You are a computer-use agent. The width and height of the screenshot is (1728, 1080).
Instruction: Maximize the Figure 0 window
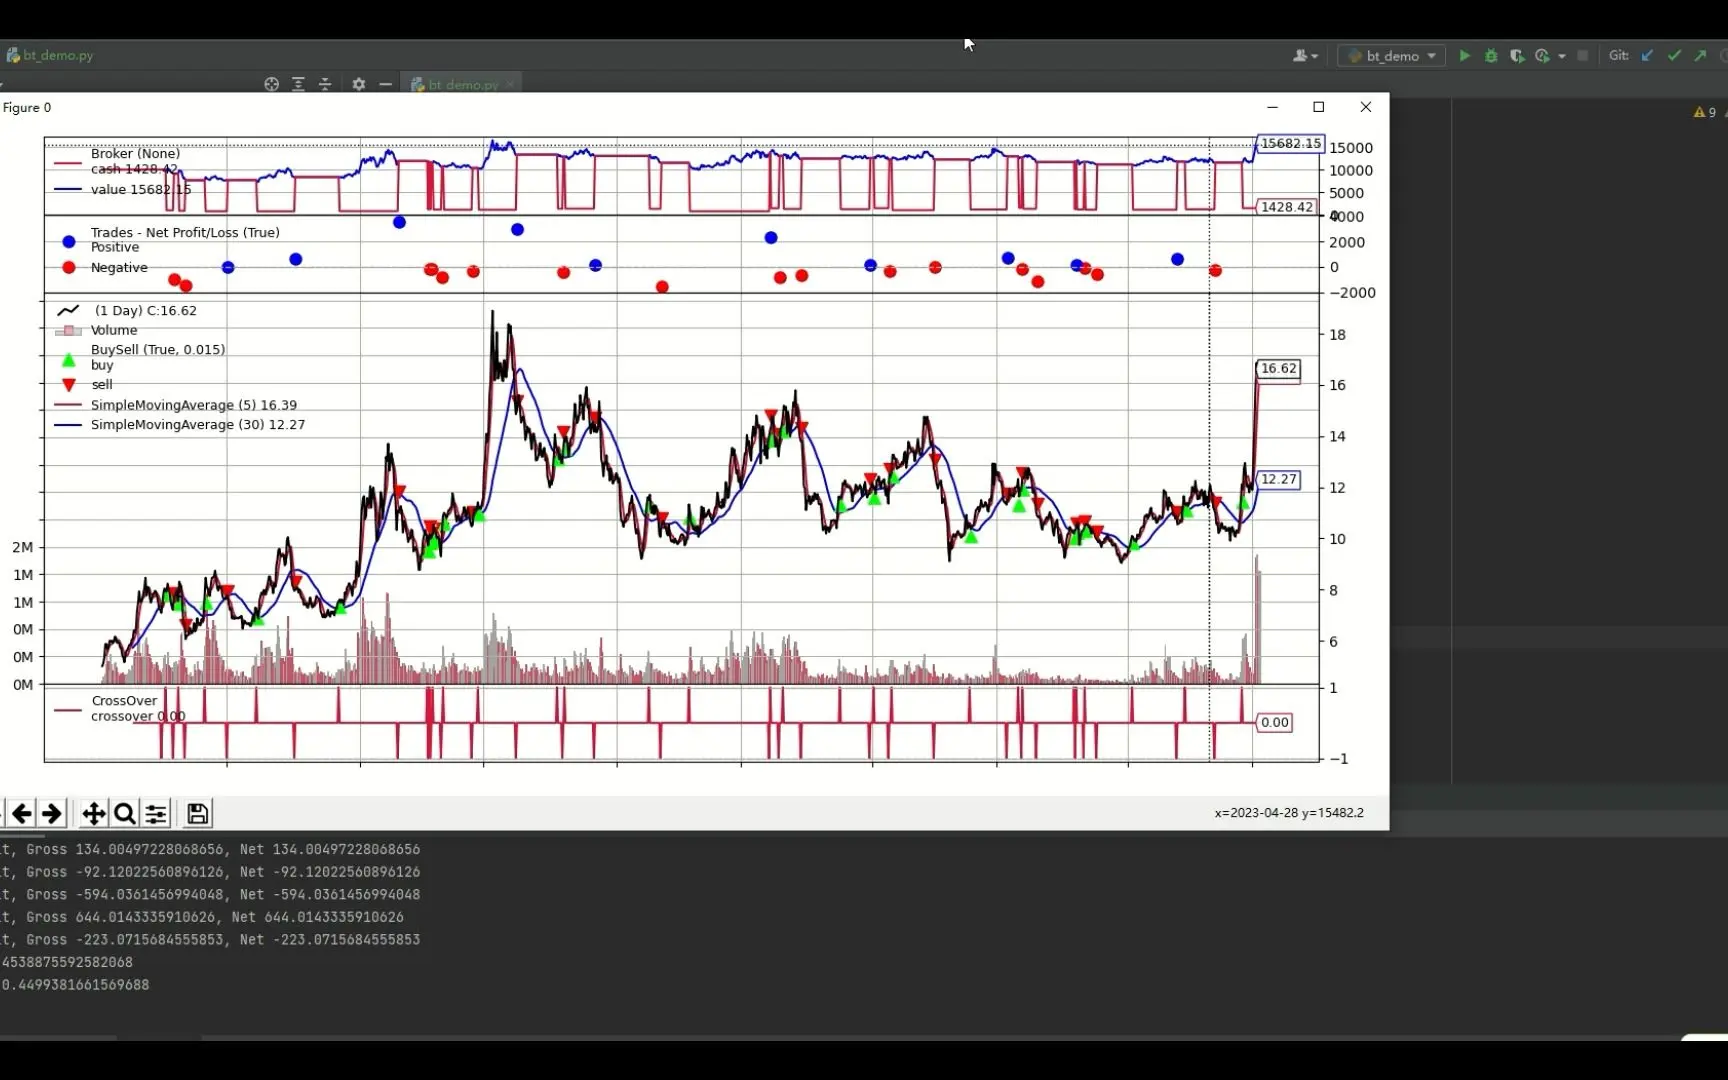pyautogui.click(x=1319, y=107)
